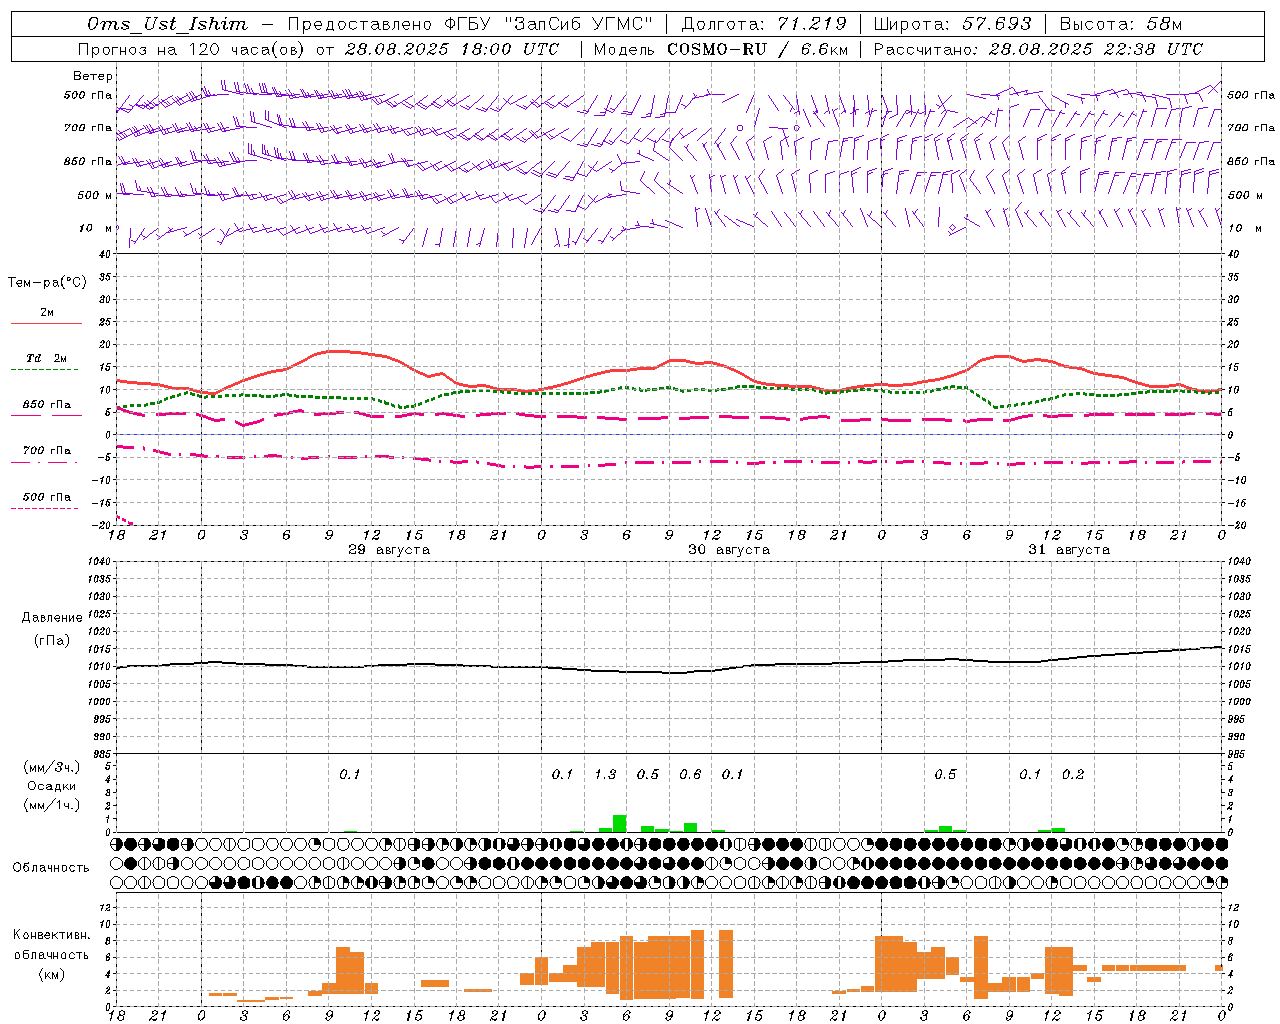Screen dimensions: 1280x1024
Task: Click the 700 гПа entry in the temperature legend
Action: [47, 451]
